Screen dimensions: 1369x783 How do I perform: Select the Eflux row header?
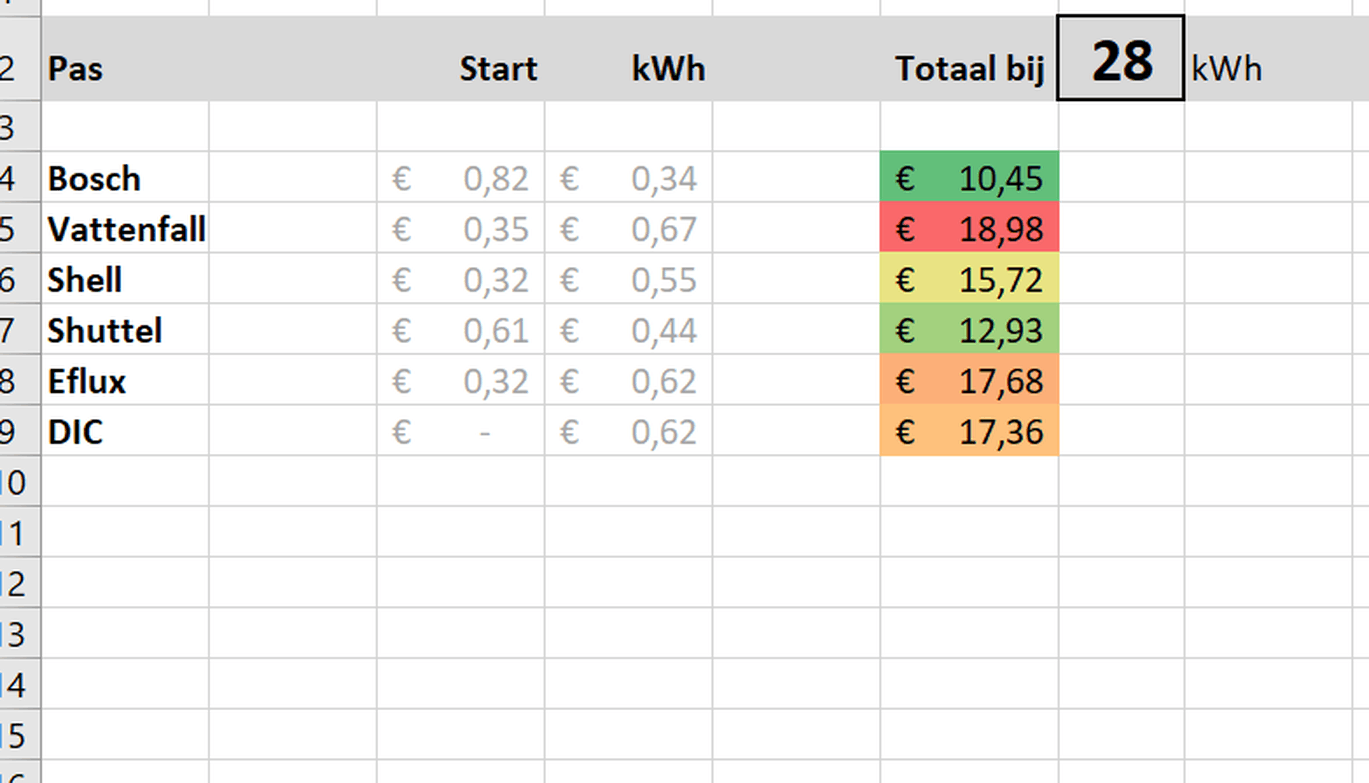click(20, 381)
